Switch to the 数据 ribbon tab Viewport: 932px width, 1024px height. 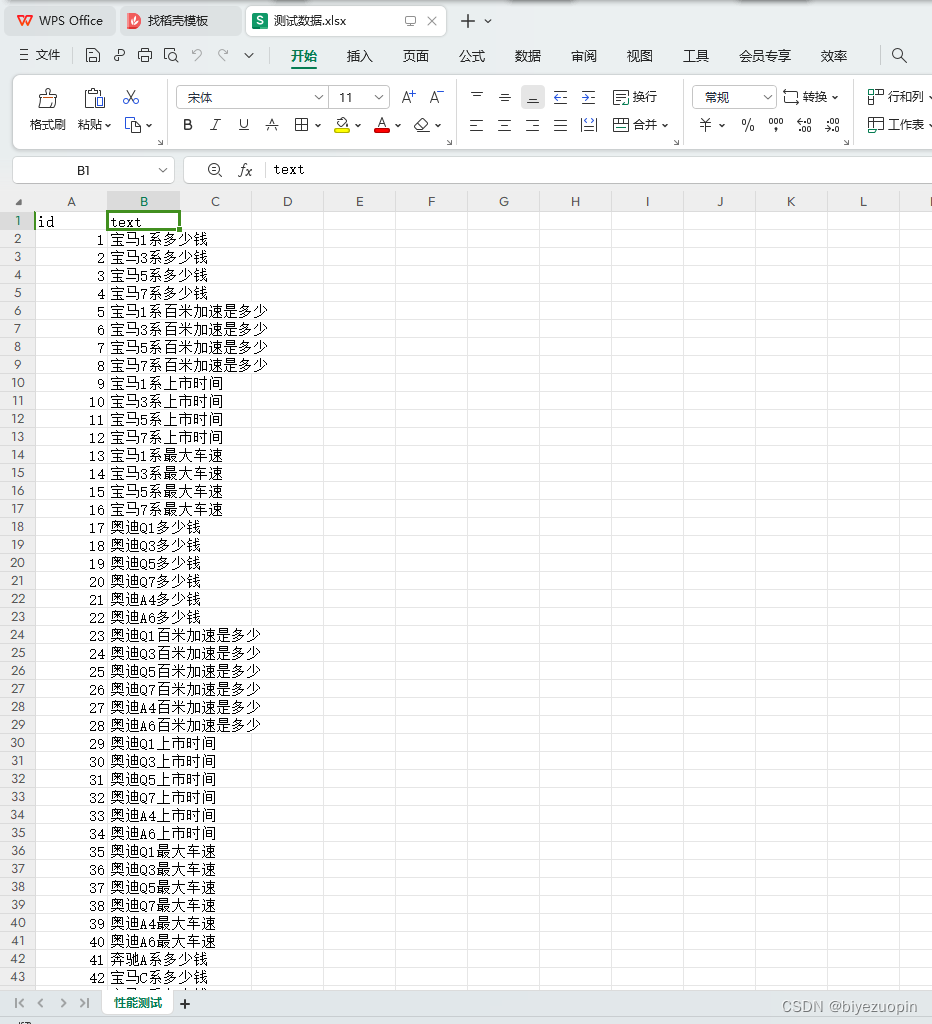(x=528, y=56)
